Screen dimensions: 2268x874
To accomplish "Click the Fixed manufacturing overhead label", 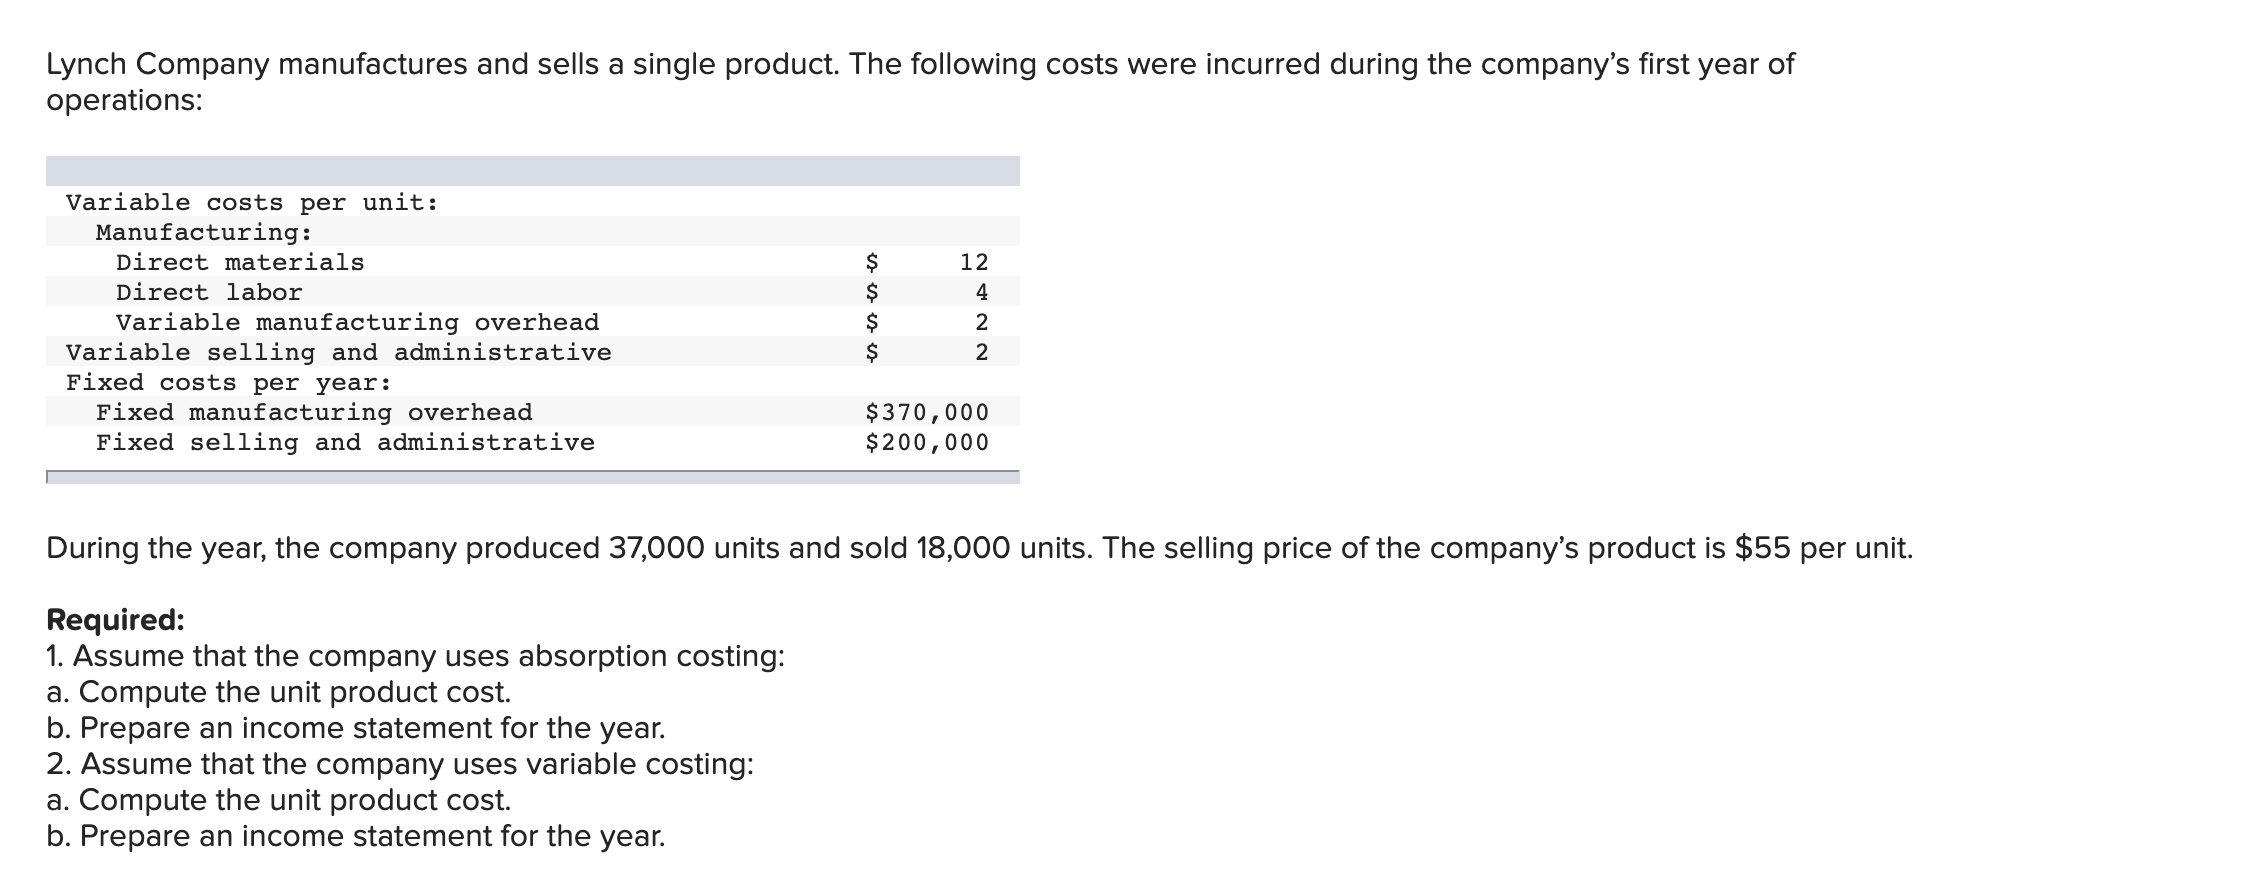I will [x=314, y=412].
